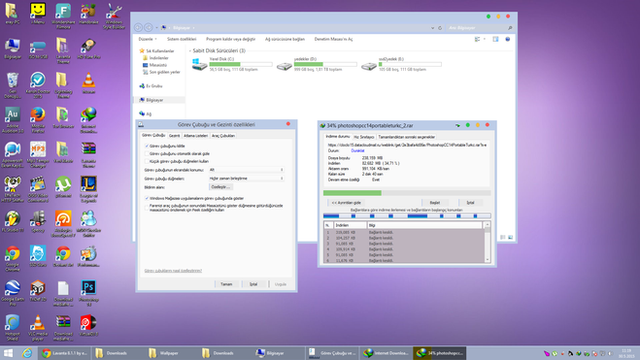Click the Back arrow in the Bilgisayar window

coord(138,27)
